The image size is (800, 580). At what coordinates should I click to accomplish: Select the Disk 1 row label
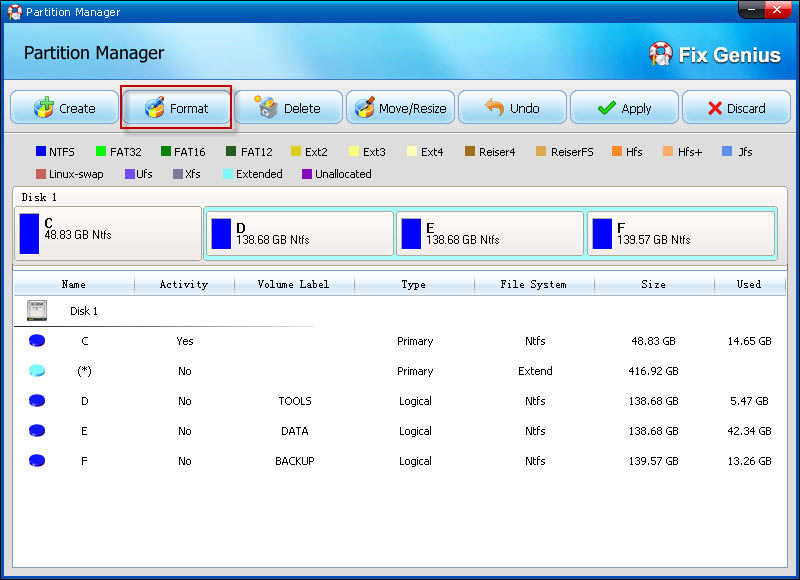84,311
